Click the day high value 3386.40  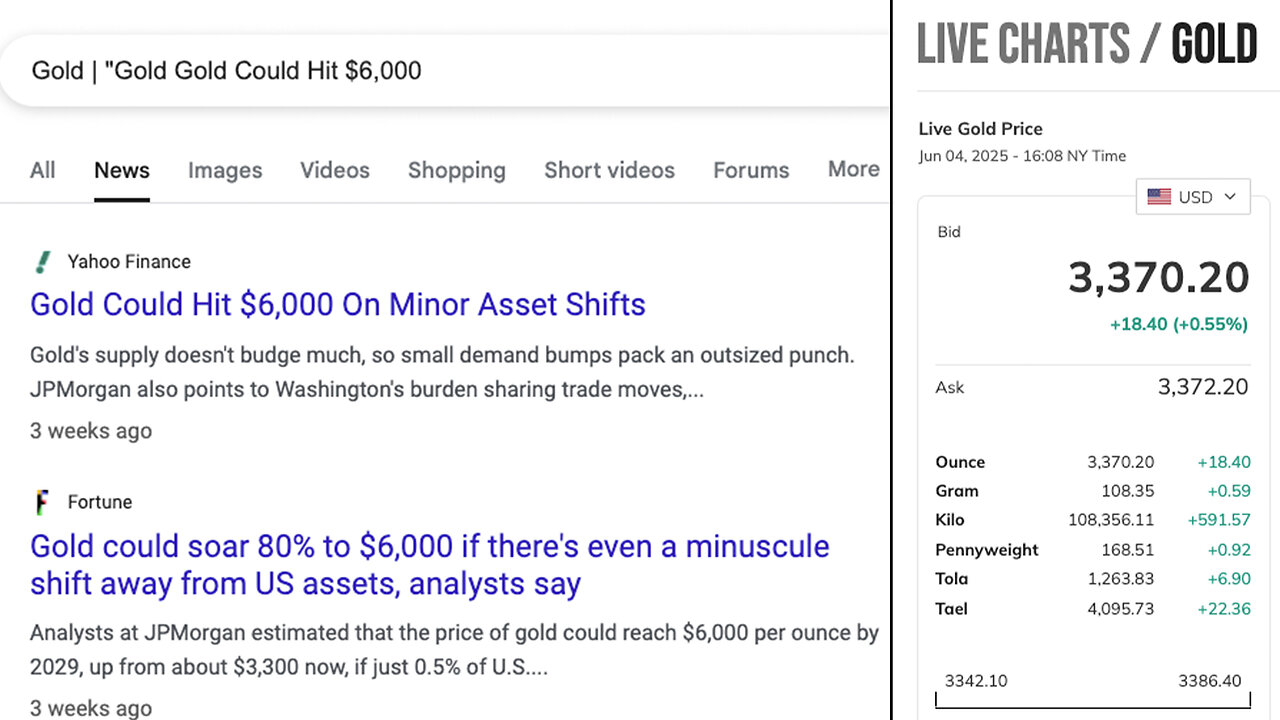coord(1210,681)
